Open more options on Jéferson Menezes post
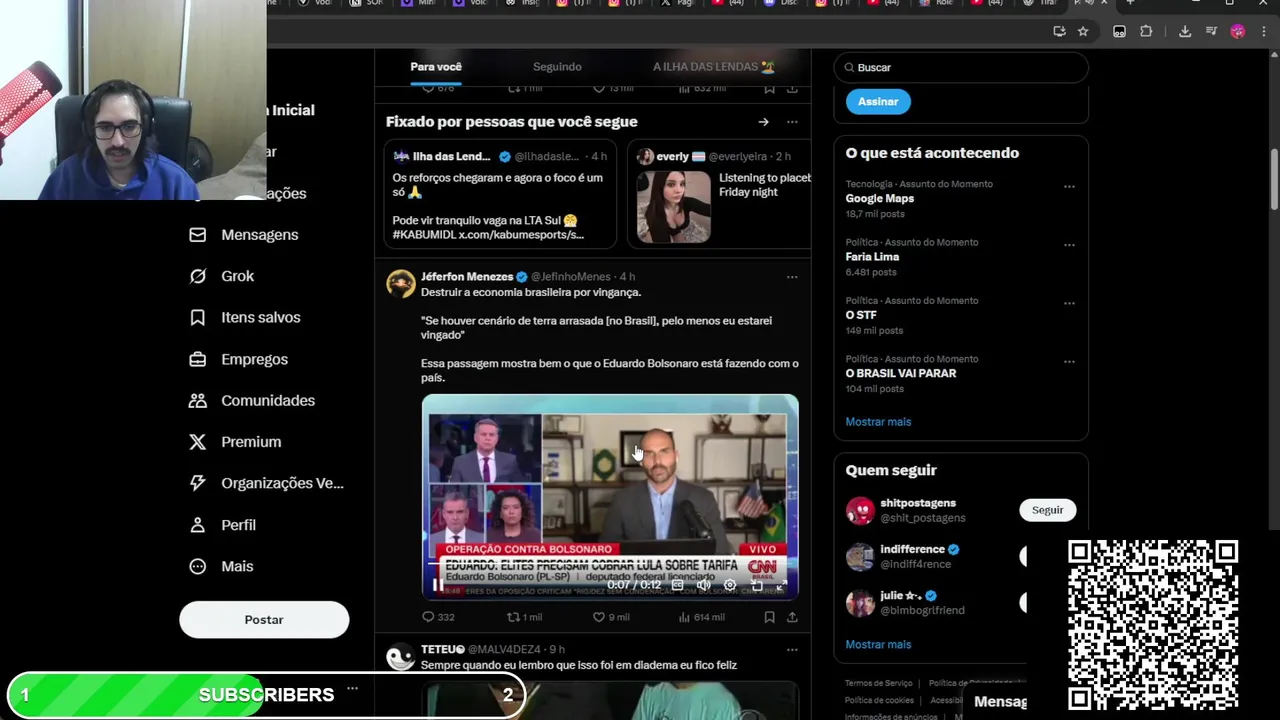The width and height of the screenshot is (1280, 720). point(792,277)
